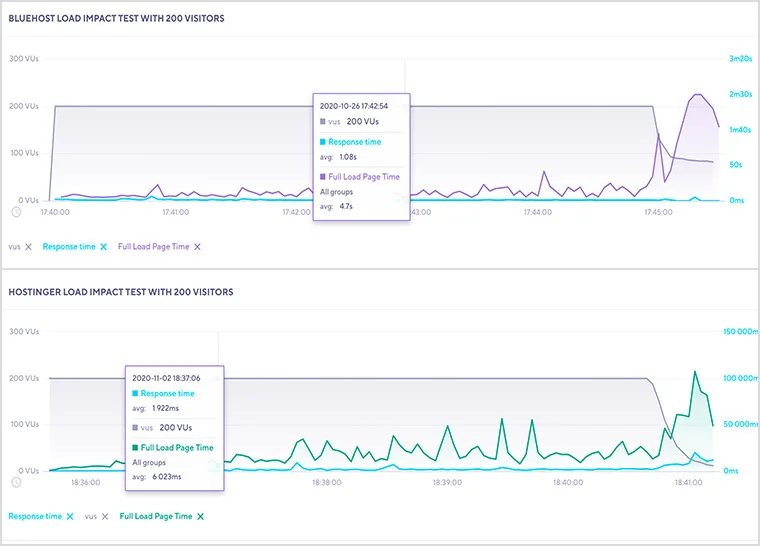
Task: Click the 18:36:00 time label on the Hostinger axis
Action: [x=85, y=482]
